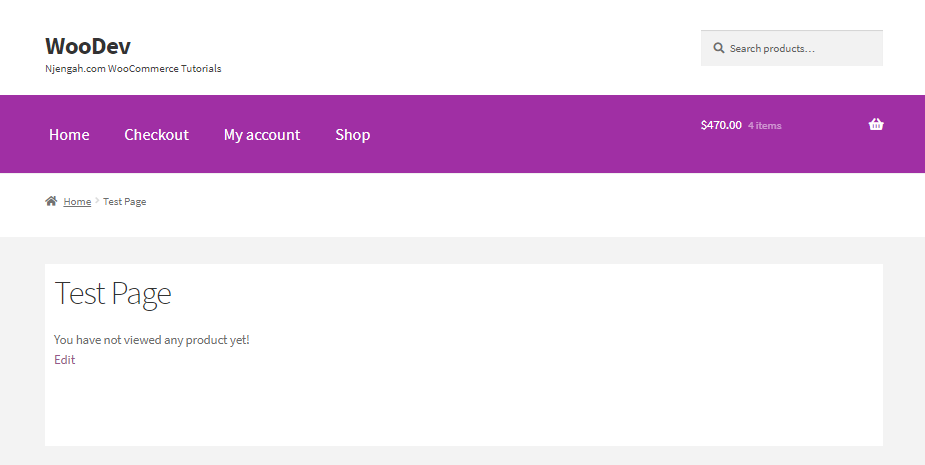Viewport: 925px width, 465px height.
Task: Open My account from navigation
Action: click(x=262, y=135)
